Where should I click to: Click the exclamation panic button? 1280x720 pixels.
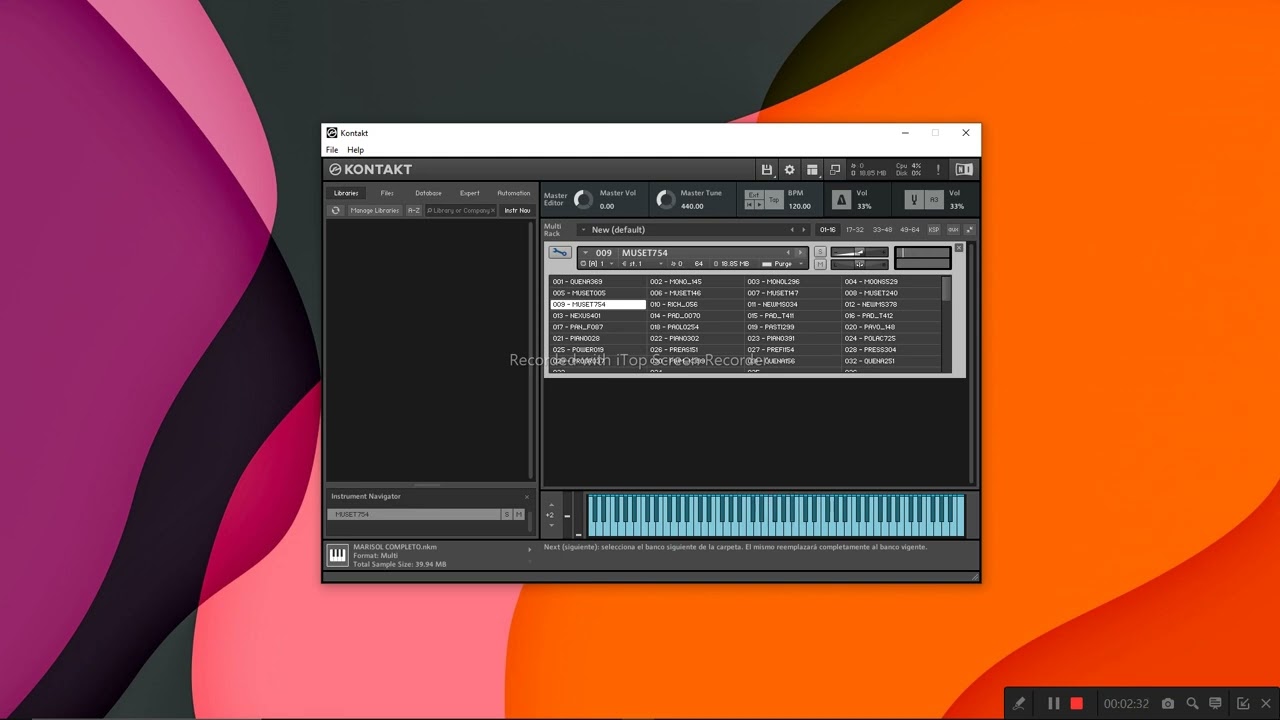(x=938, y=170)
